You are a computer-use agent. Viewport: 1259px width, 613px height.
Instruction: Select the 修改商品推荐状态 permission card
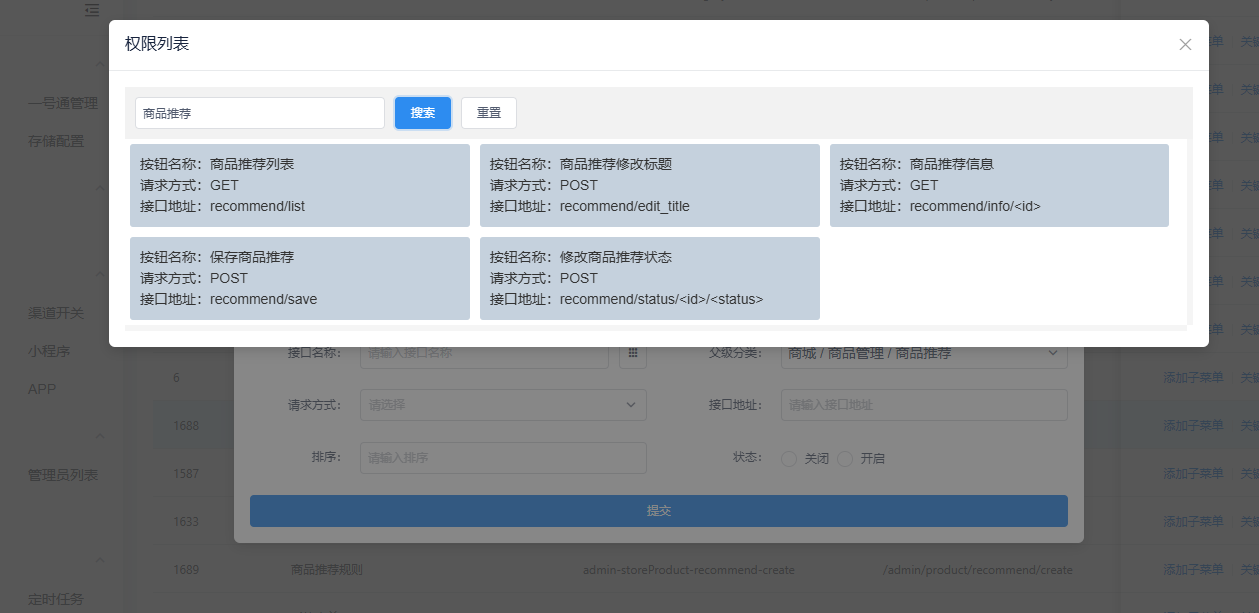(650, 278)
